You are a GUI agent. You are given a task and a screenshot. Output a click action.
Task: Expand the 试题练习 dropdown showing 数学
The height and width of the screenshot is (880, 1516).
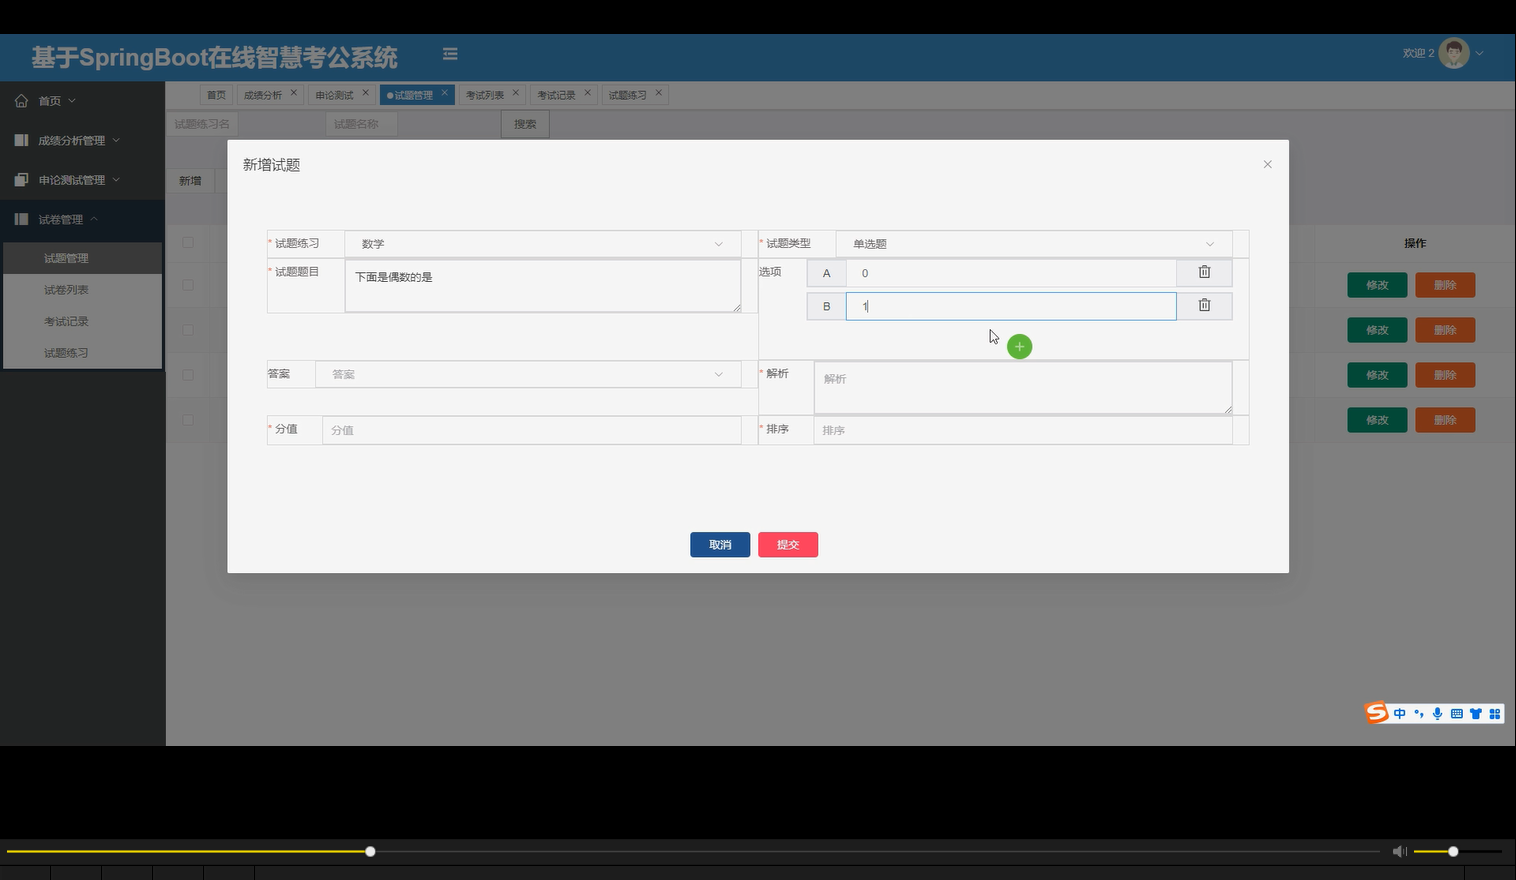click(543, 243)
